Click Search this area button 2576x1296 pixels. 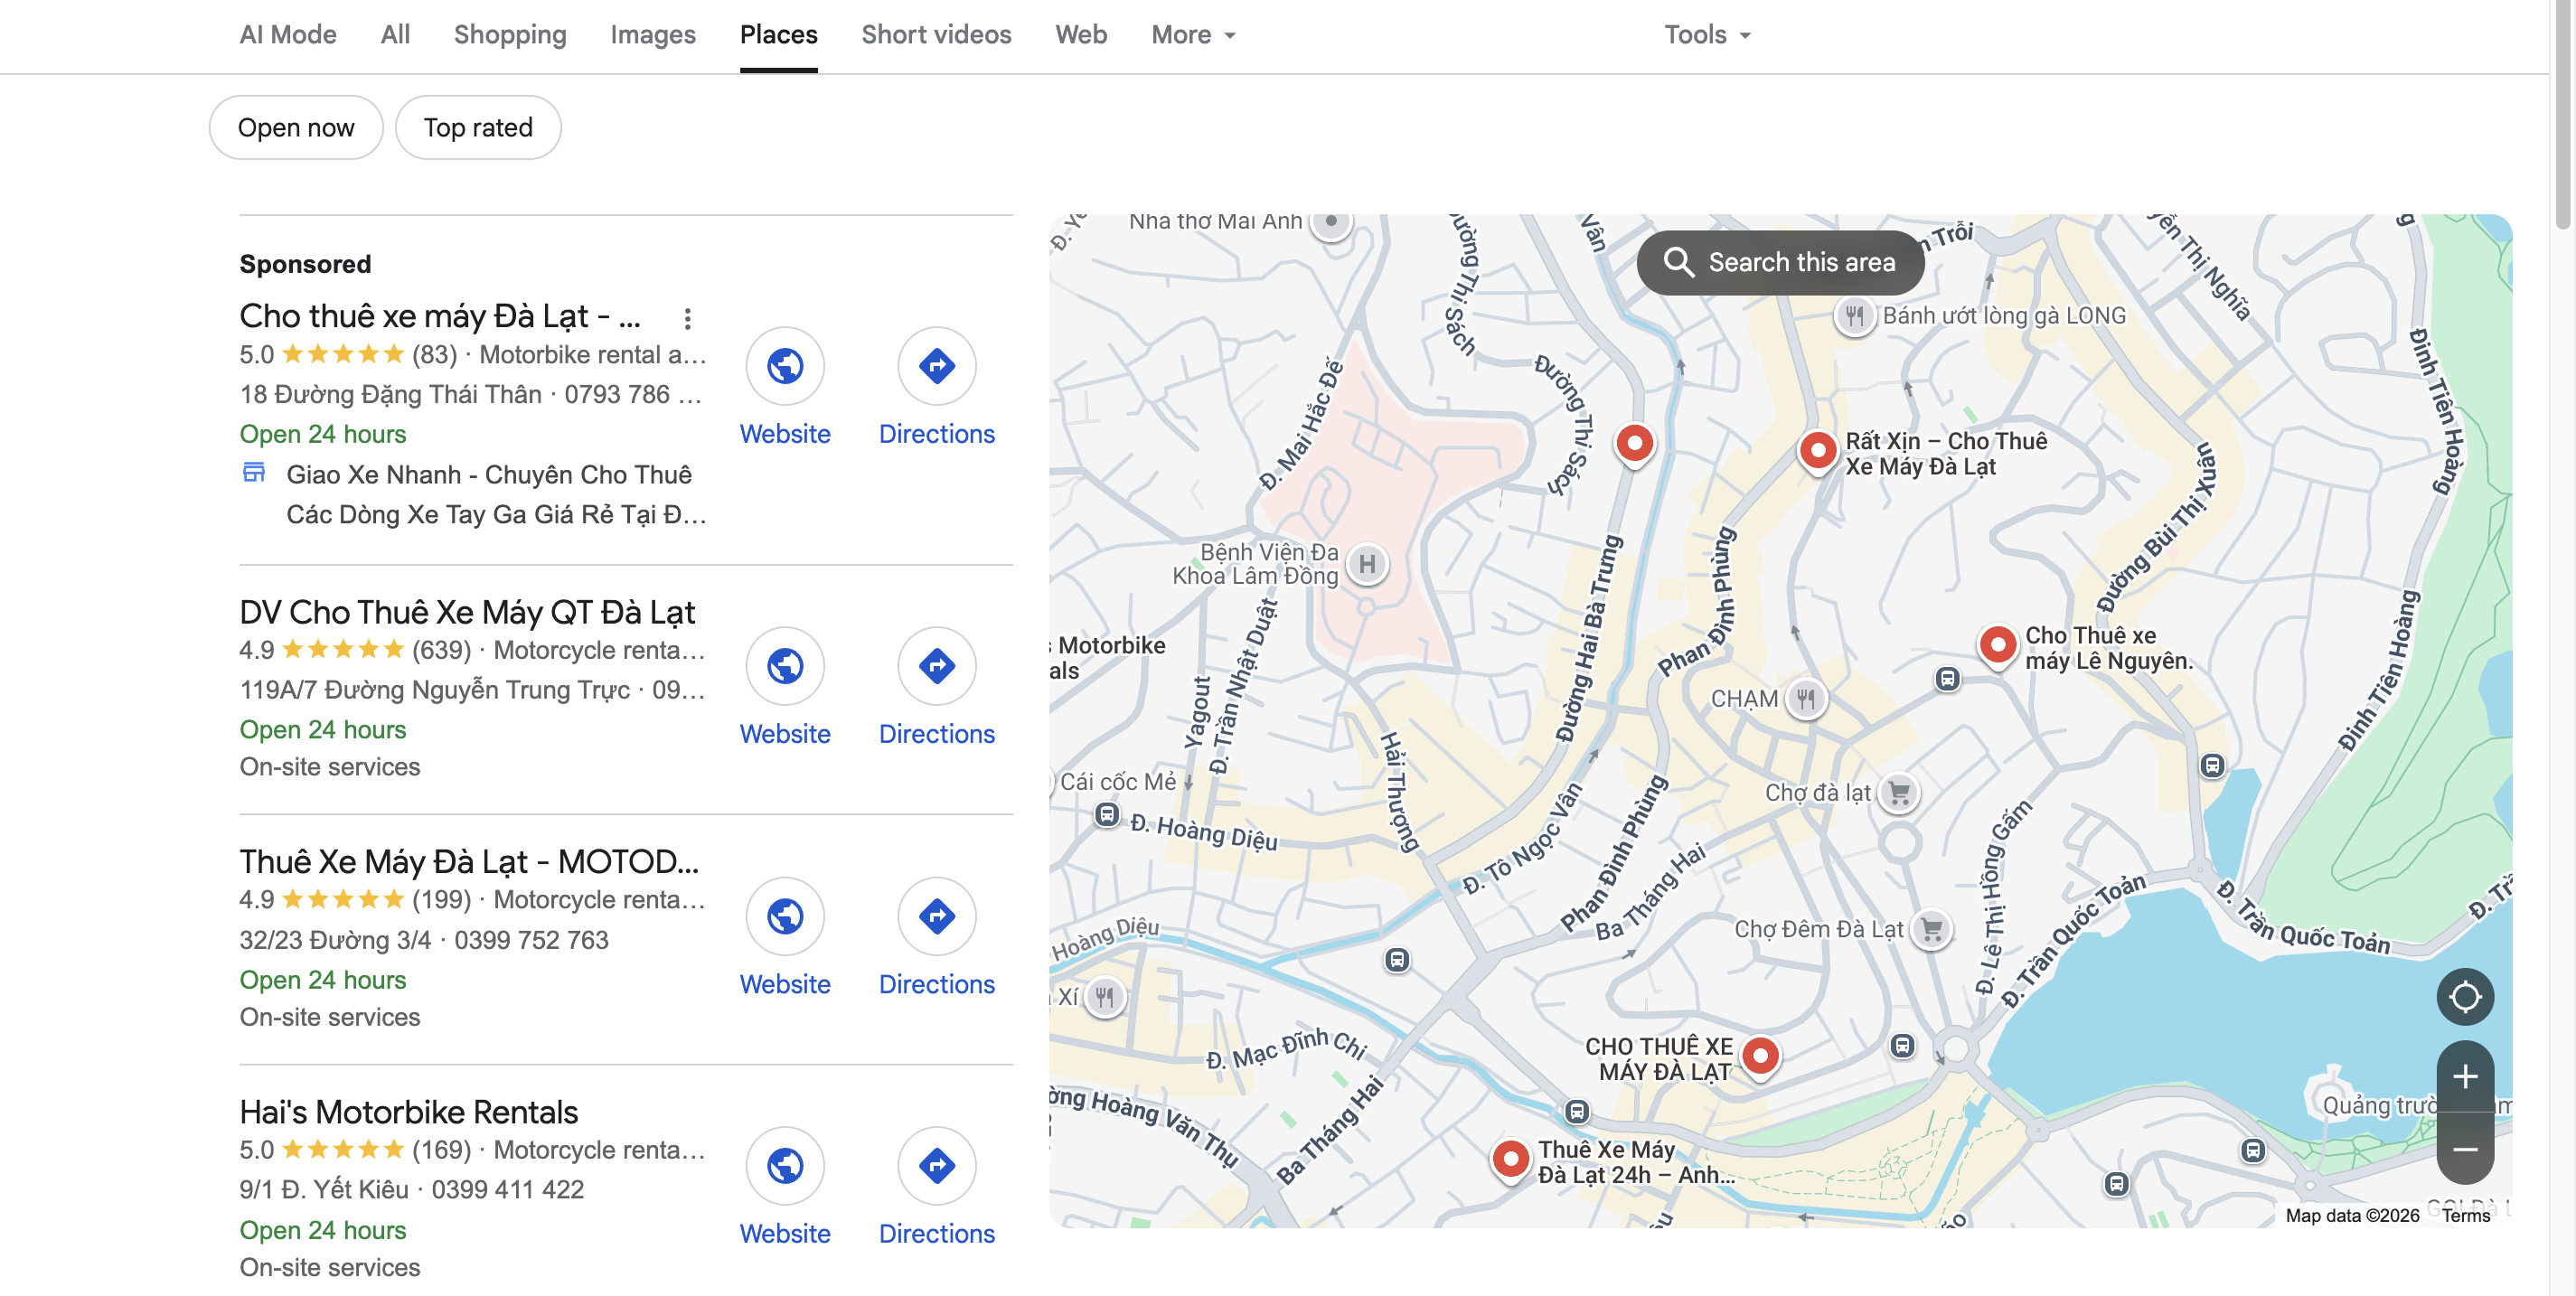tap(1780, 263)
